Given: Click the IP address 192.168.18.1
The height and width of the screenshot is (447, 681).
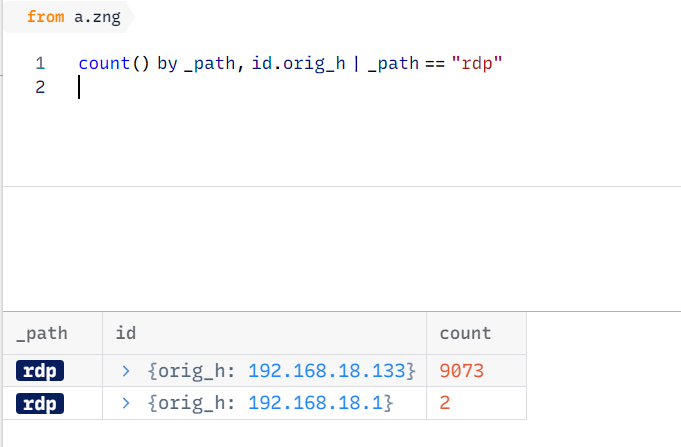Looking at the screenshot, I should (316, 403).
